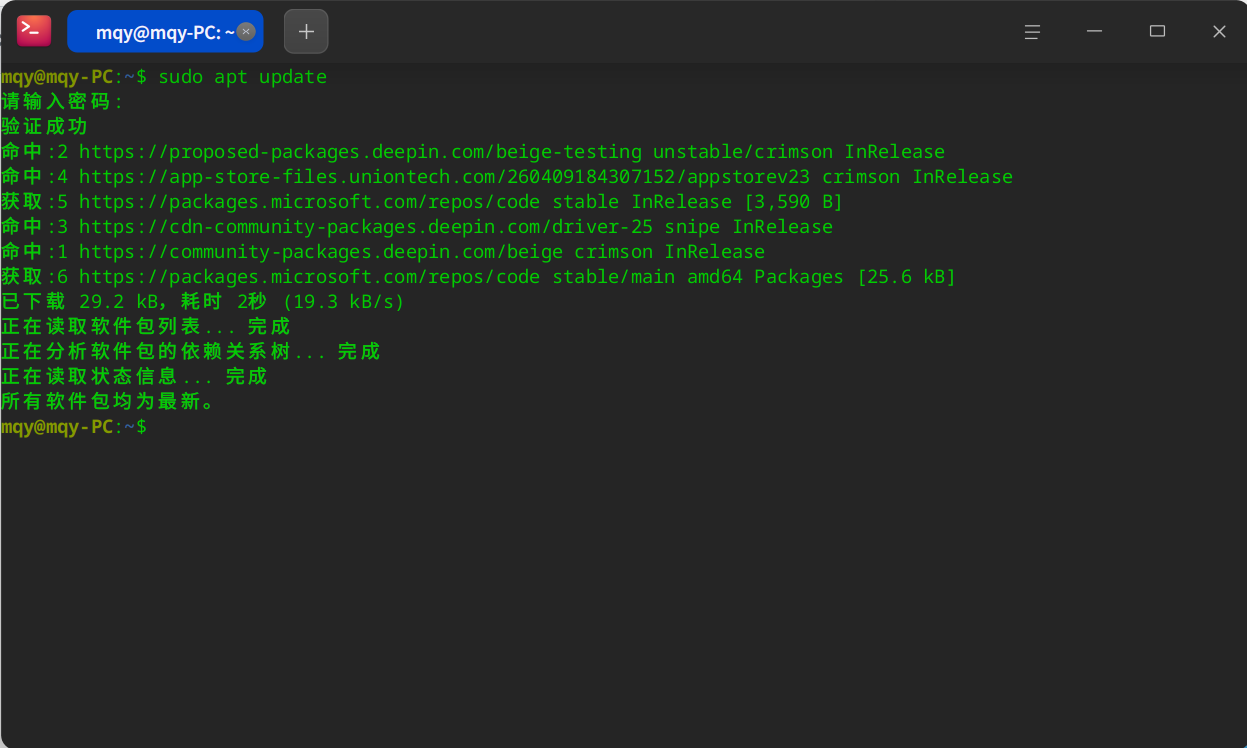Image resolution: width=1247 pixels, height=748 pixels.
Task: Open the hamburger main menu
Action: [1032, 32]
